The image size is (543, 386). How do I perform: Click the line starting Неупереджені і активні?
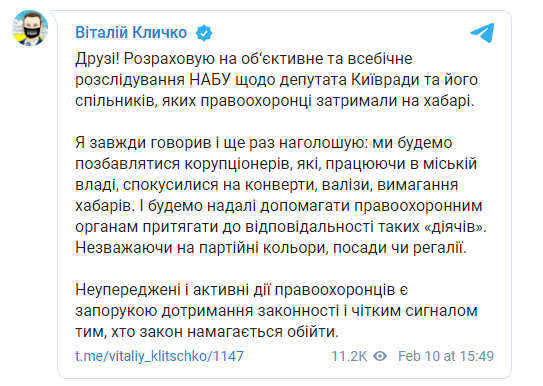click(x=241, y=290)
